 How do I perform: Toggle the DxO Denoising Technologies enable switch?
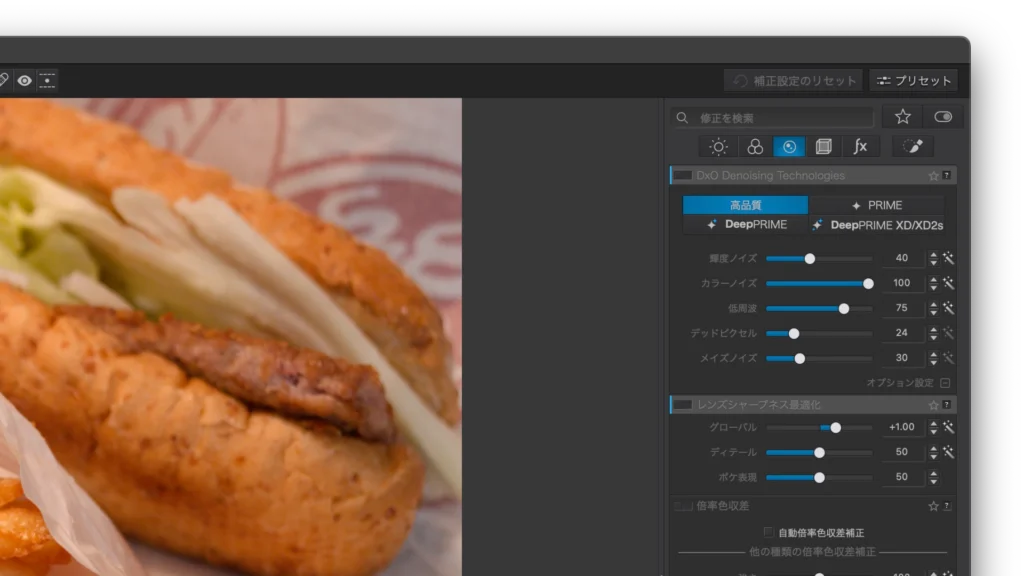click(x=683, y=176)
